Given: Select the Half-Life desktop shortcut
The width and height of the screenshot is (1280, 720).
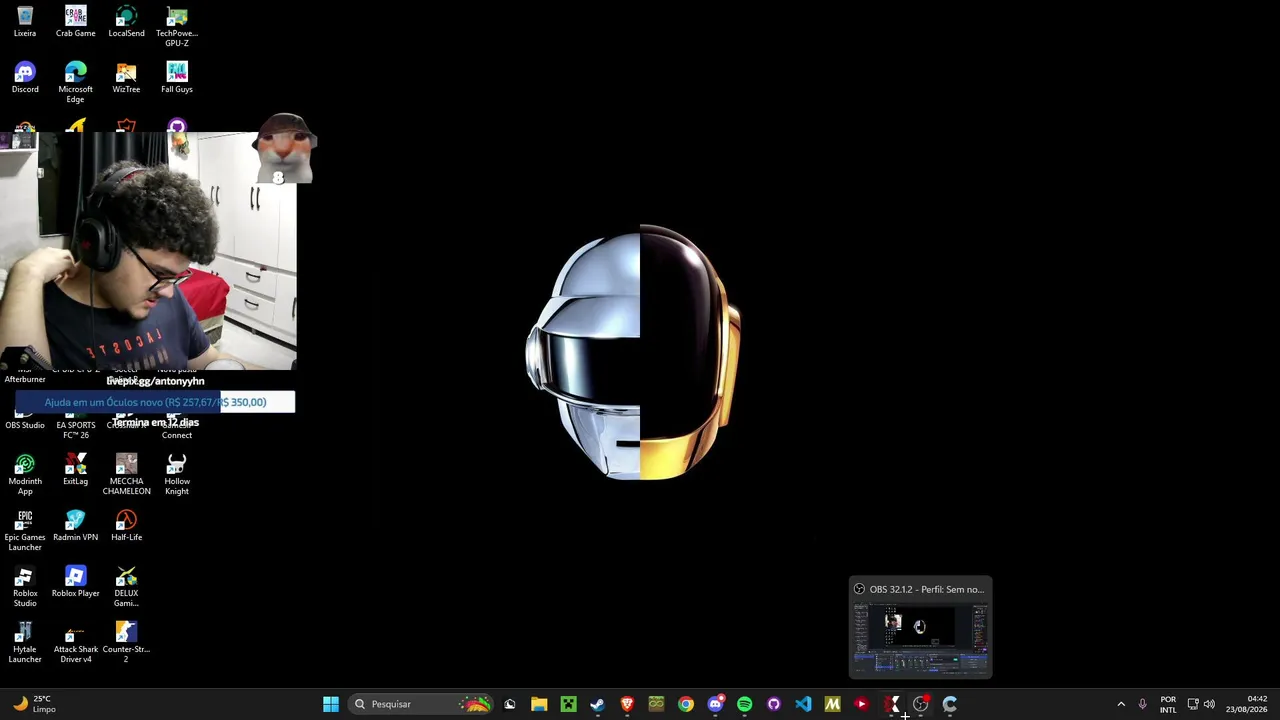Looking at the screenshot, I should pyautogui.click(x=126, y=526).
